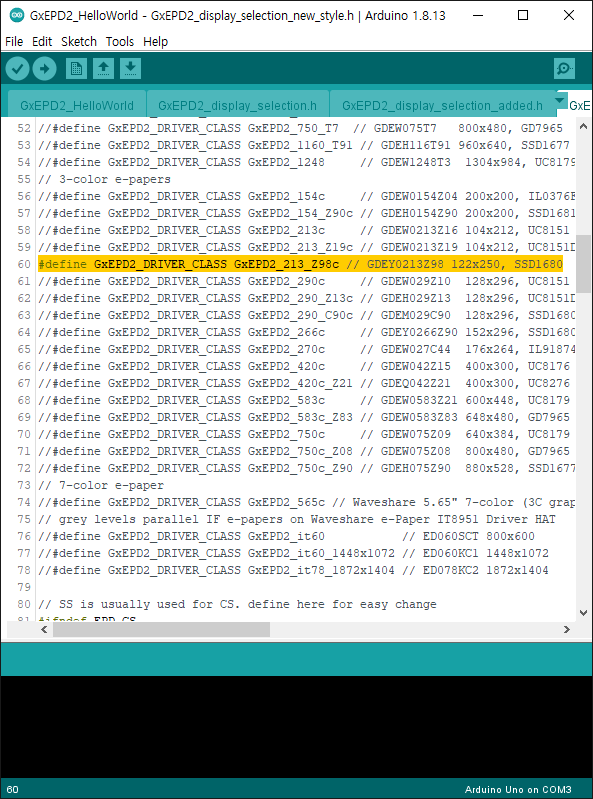Screen dimensions: 593x799
Task: Click the vertical scrollbar up arrow
Action: (584, 126)
